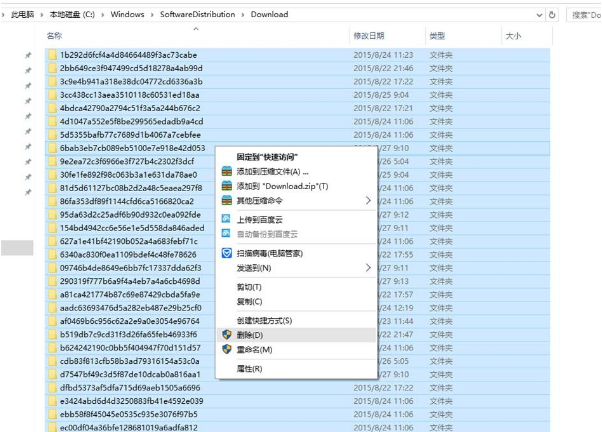Click the WinRAR icon for 添加到压缩文件(A)
The height and width of the screenshot is (432, 602).
tap(226, 172)
